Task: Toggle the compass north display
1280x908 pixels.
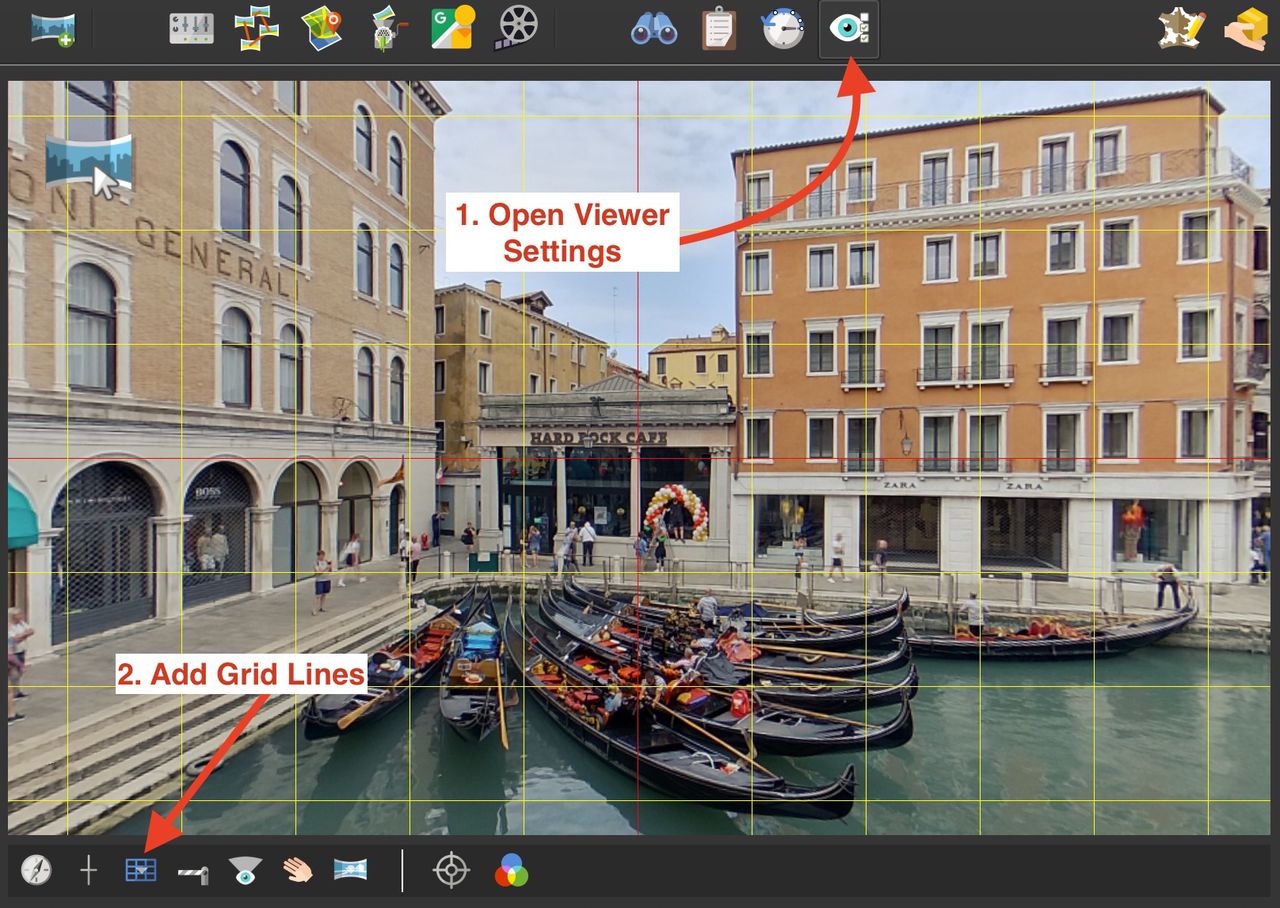Action: tap(36, 870)
